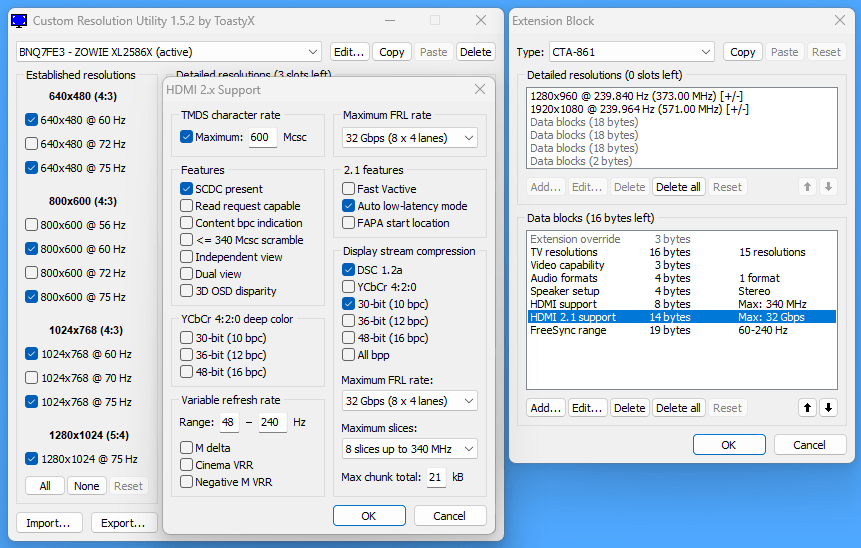861x548 pixels.
Task: Click the CRU monitor app icon in title bar
Action: pos(19,21)
